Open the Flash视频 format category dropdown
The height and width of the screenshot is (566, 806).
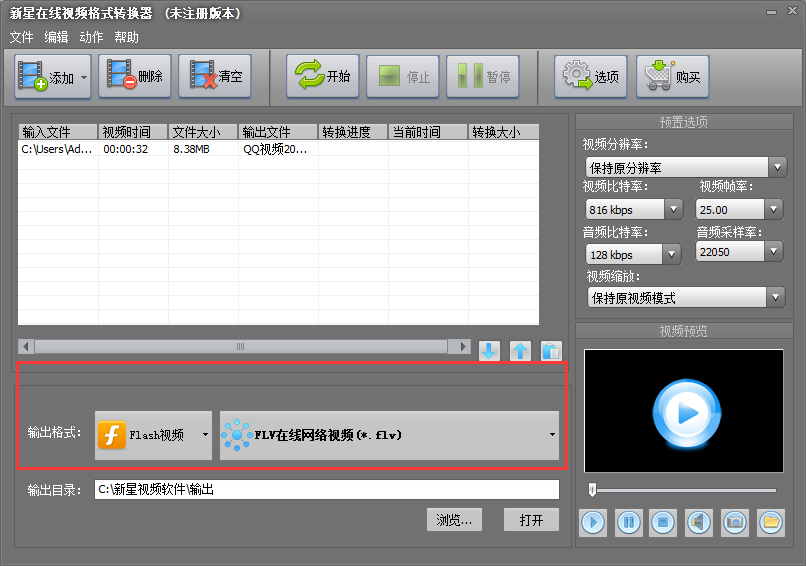pyautogui.click(x=153, y=435)
